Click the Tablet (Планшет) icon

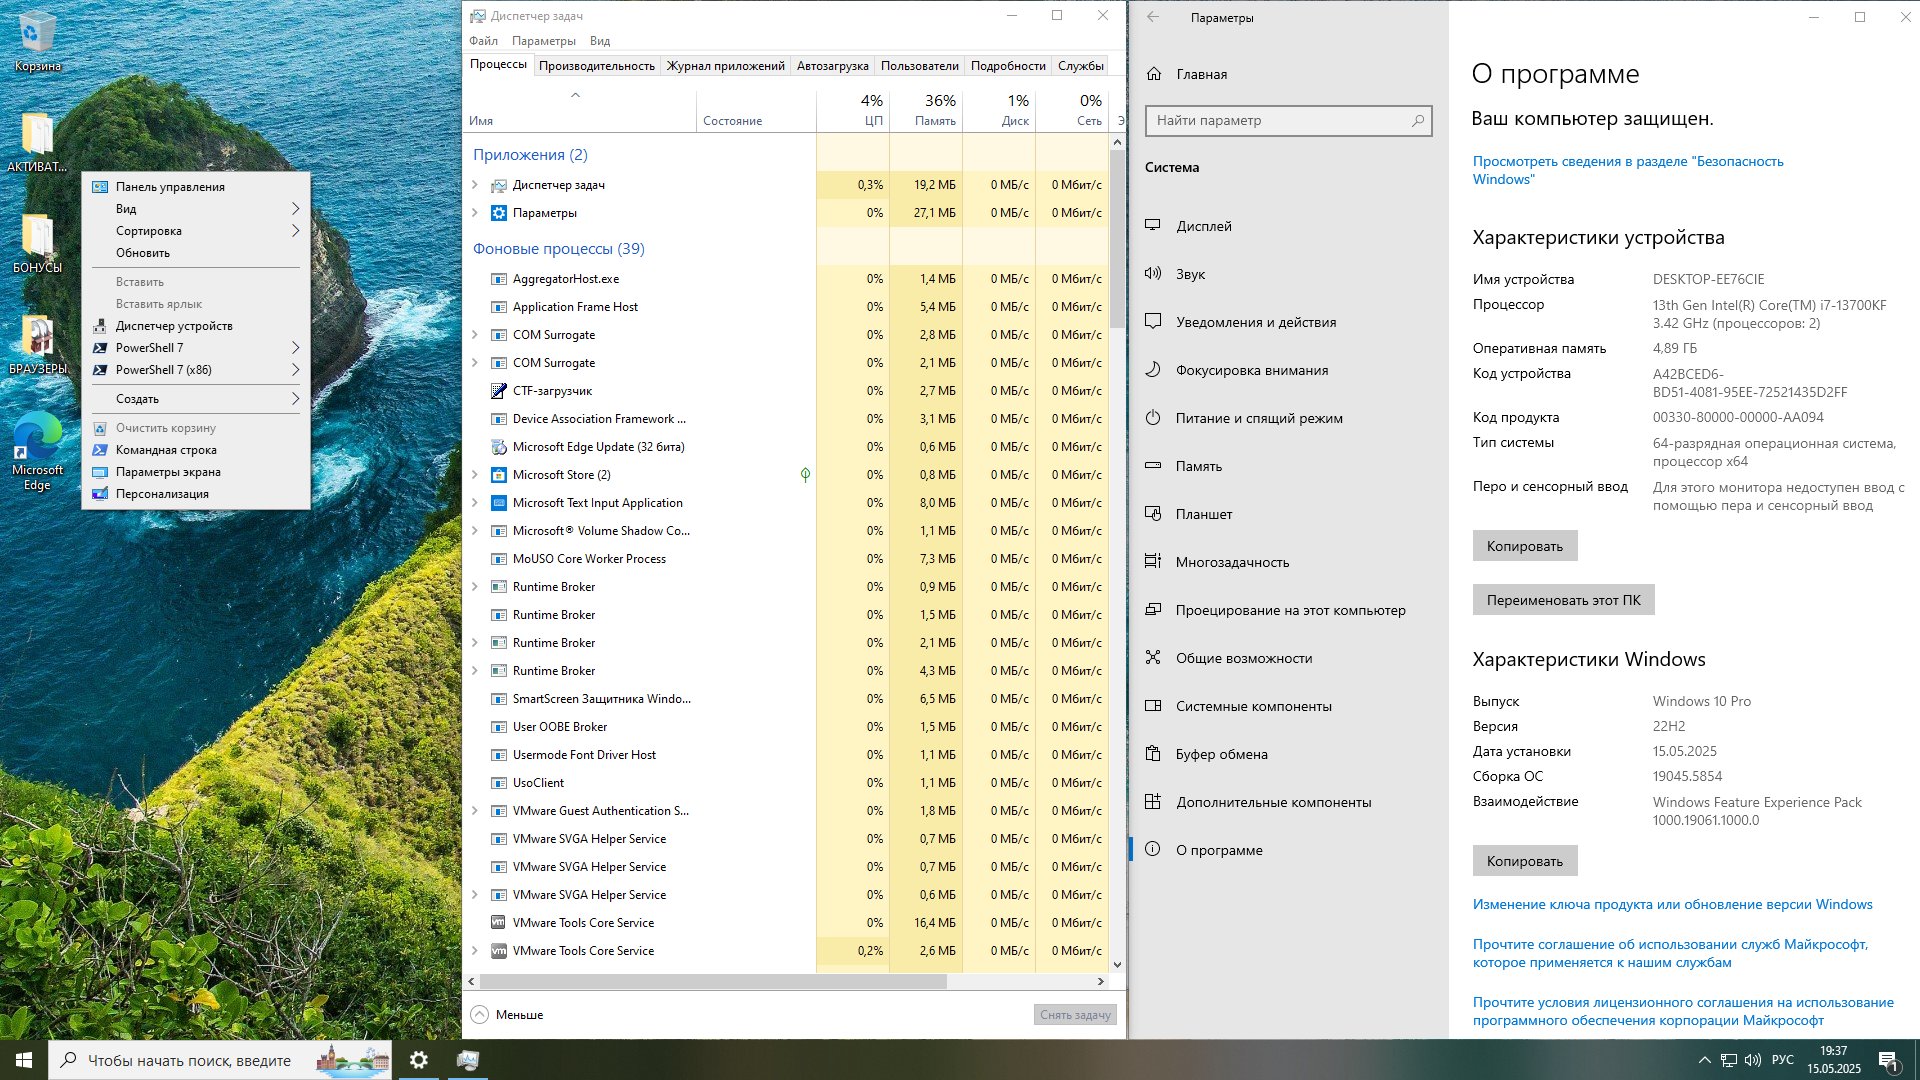click(1153, 514)
